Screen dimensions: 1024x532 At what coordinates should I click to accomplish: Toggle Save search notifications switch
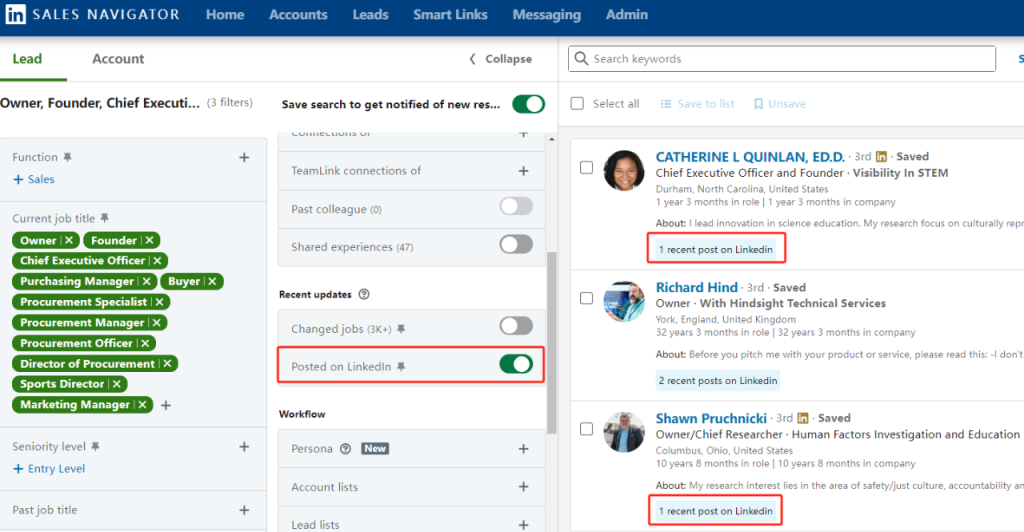(528, 104)
